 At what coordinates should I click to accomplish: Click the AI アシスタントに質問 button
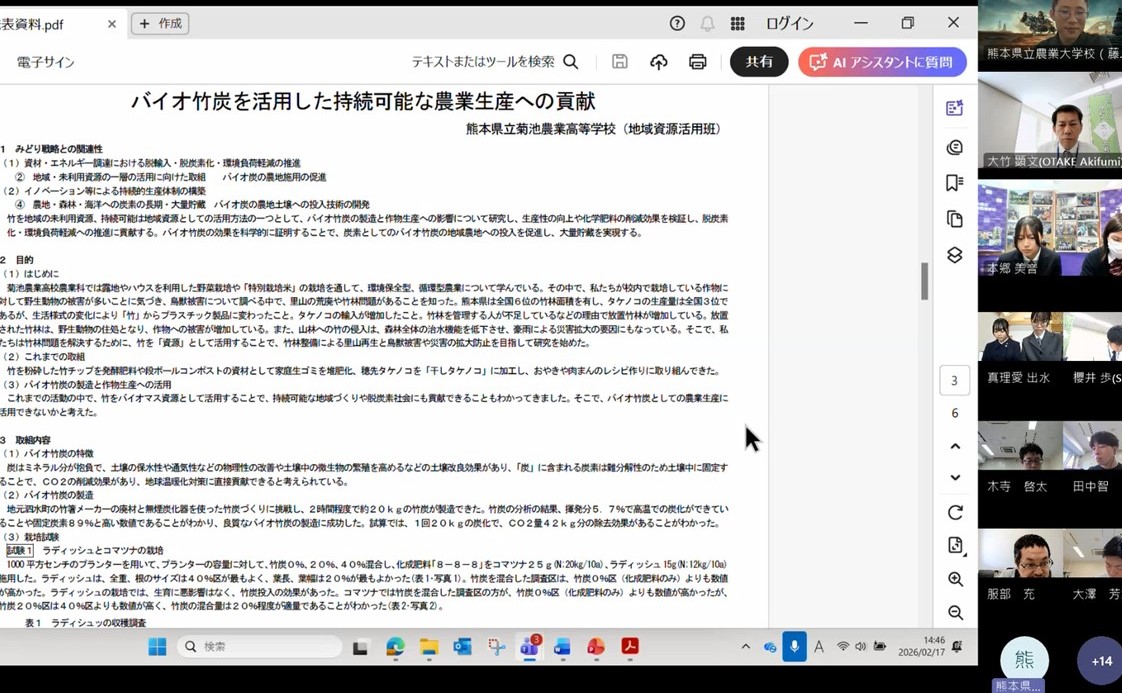point(881,62)
